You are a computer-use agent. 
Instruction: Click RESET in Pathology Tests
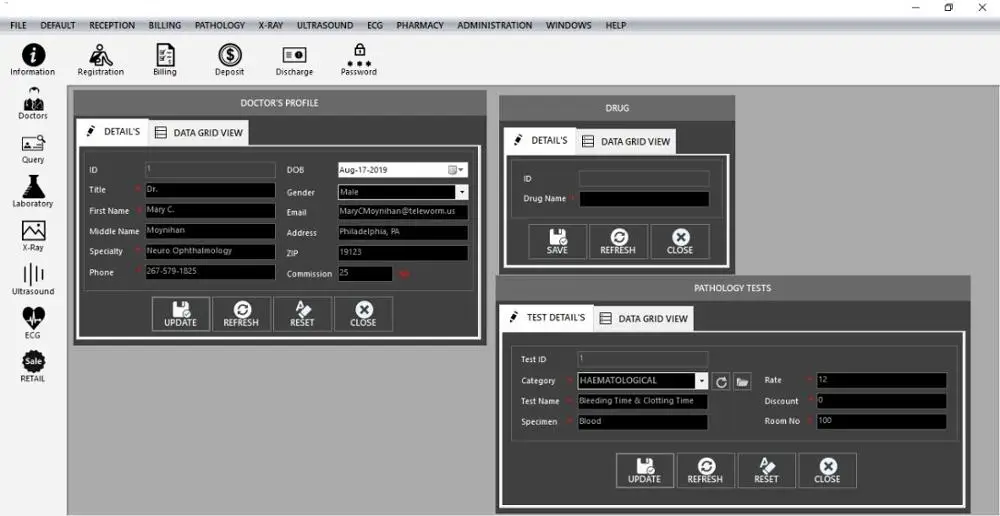tap(767, 471)
